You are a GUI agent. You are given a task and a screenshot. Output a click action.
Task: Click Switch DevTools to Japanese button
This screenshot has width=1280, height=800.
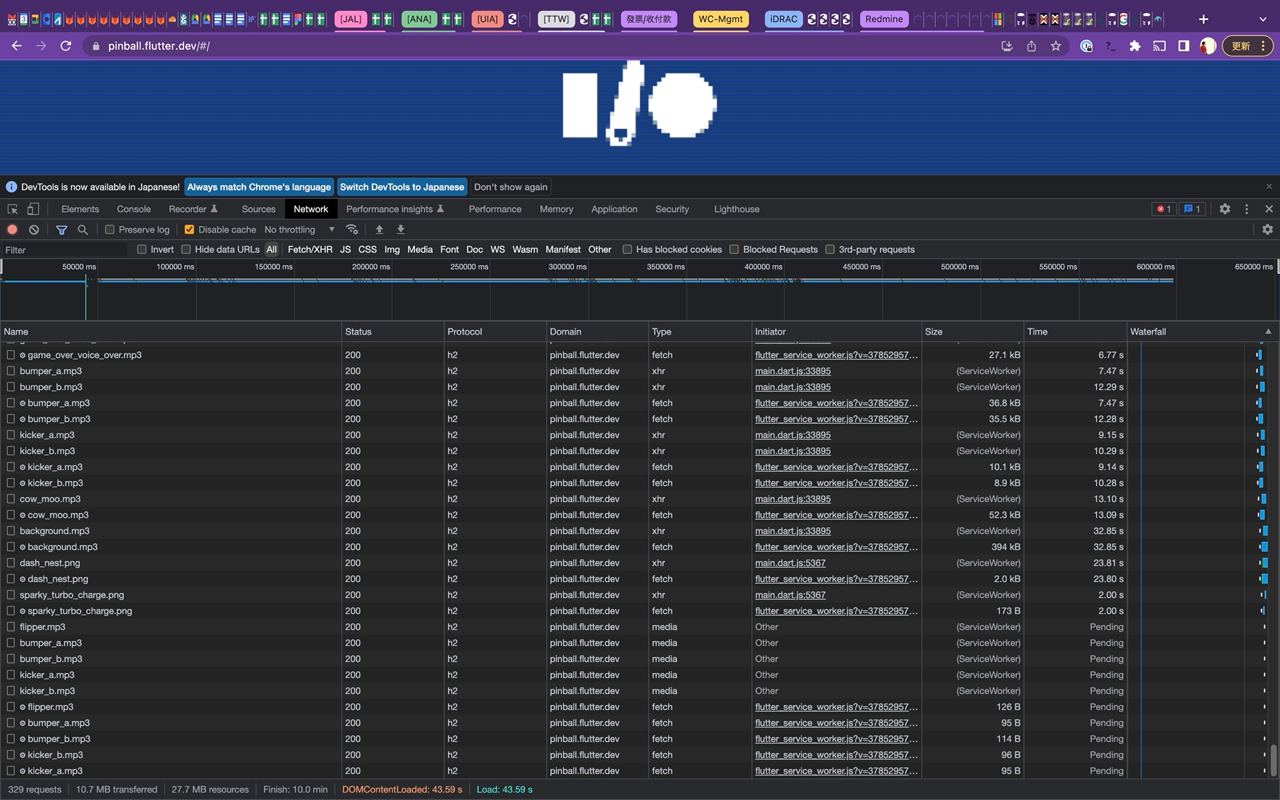click(x=402, y=187)
